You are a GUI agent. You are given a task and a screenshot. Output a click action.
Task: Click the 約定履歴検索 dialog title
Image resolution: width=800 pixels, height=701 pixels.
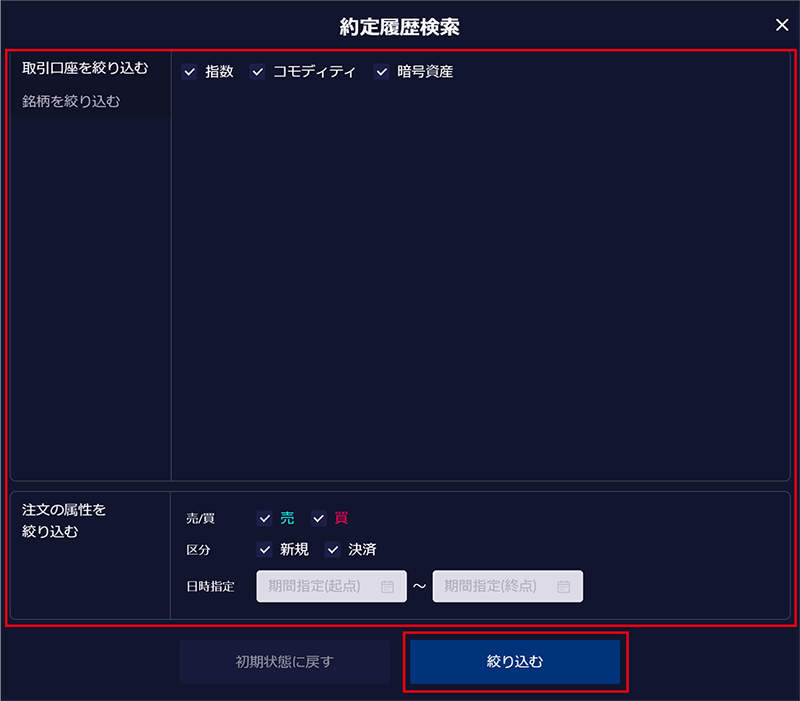[x=399, y=27]
